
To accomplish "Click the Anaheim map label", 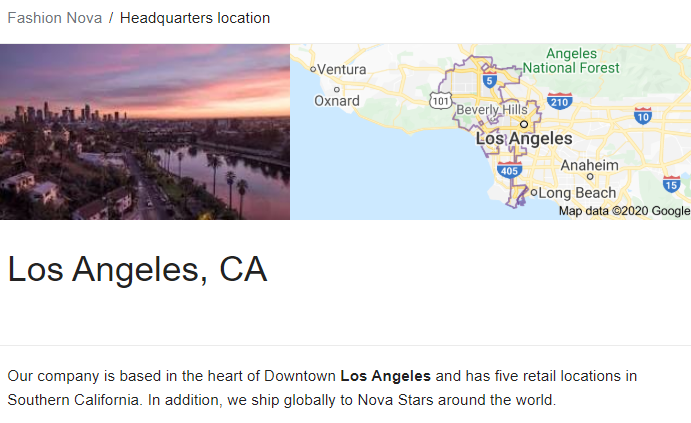I will (x=590, y=165).
